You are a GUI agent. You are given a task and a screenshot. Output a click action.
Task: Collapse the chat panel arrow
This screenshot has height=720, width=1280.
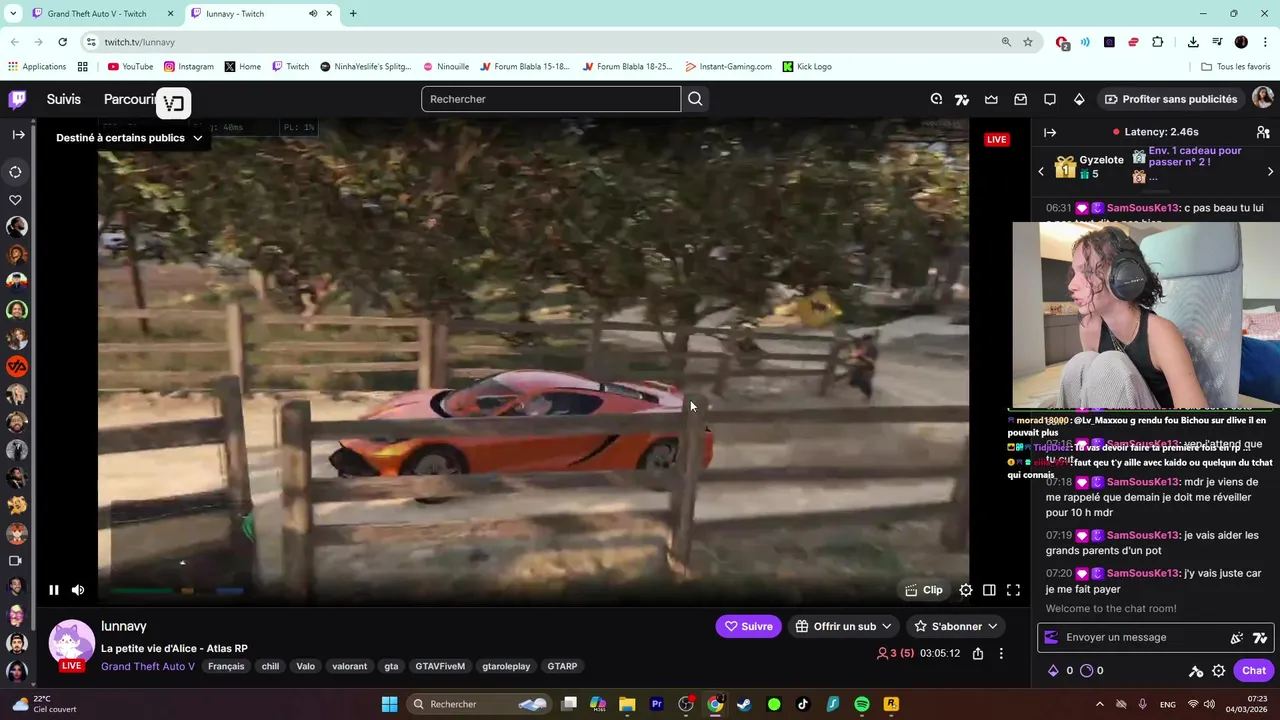1050,132
